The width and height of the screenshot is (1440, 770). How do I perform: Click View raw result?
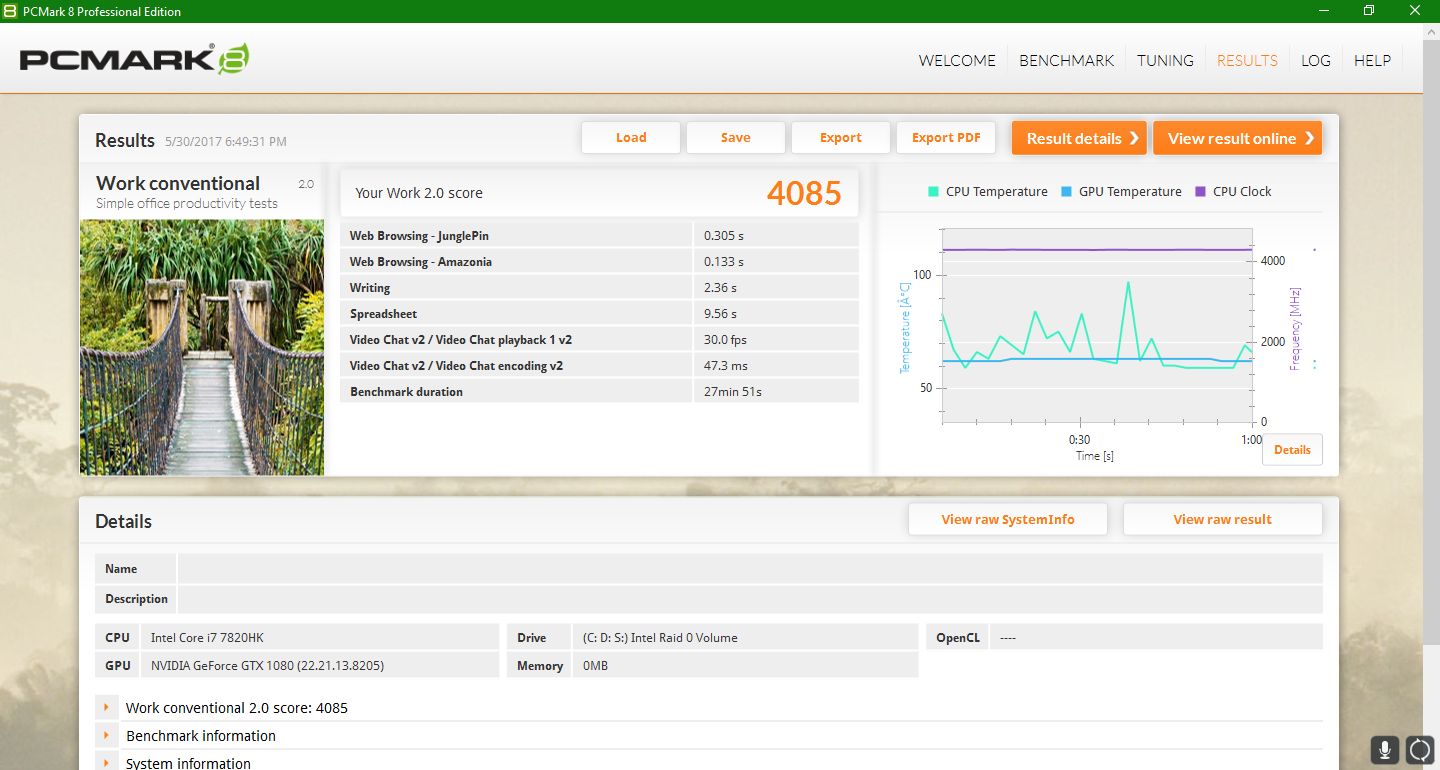1223,519
